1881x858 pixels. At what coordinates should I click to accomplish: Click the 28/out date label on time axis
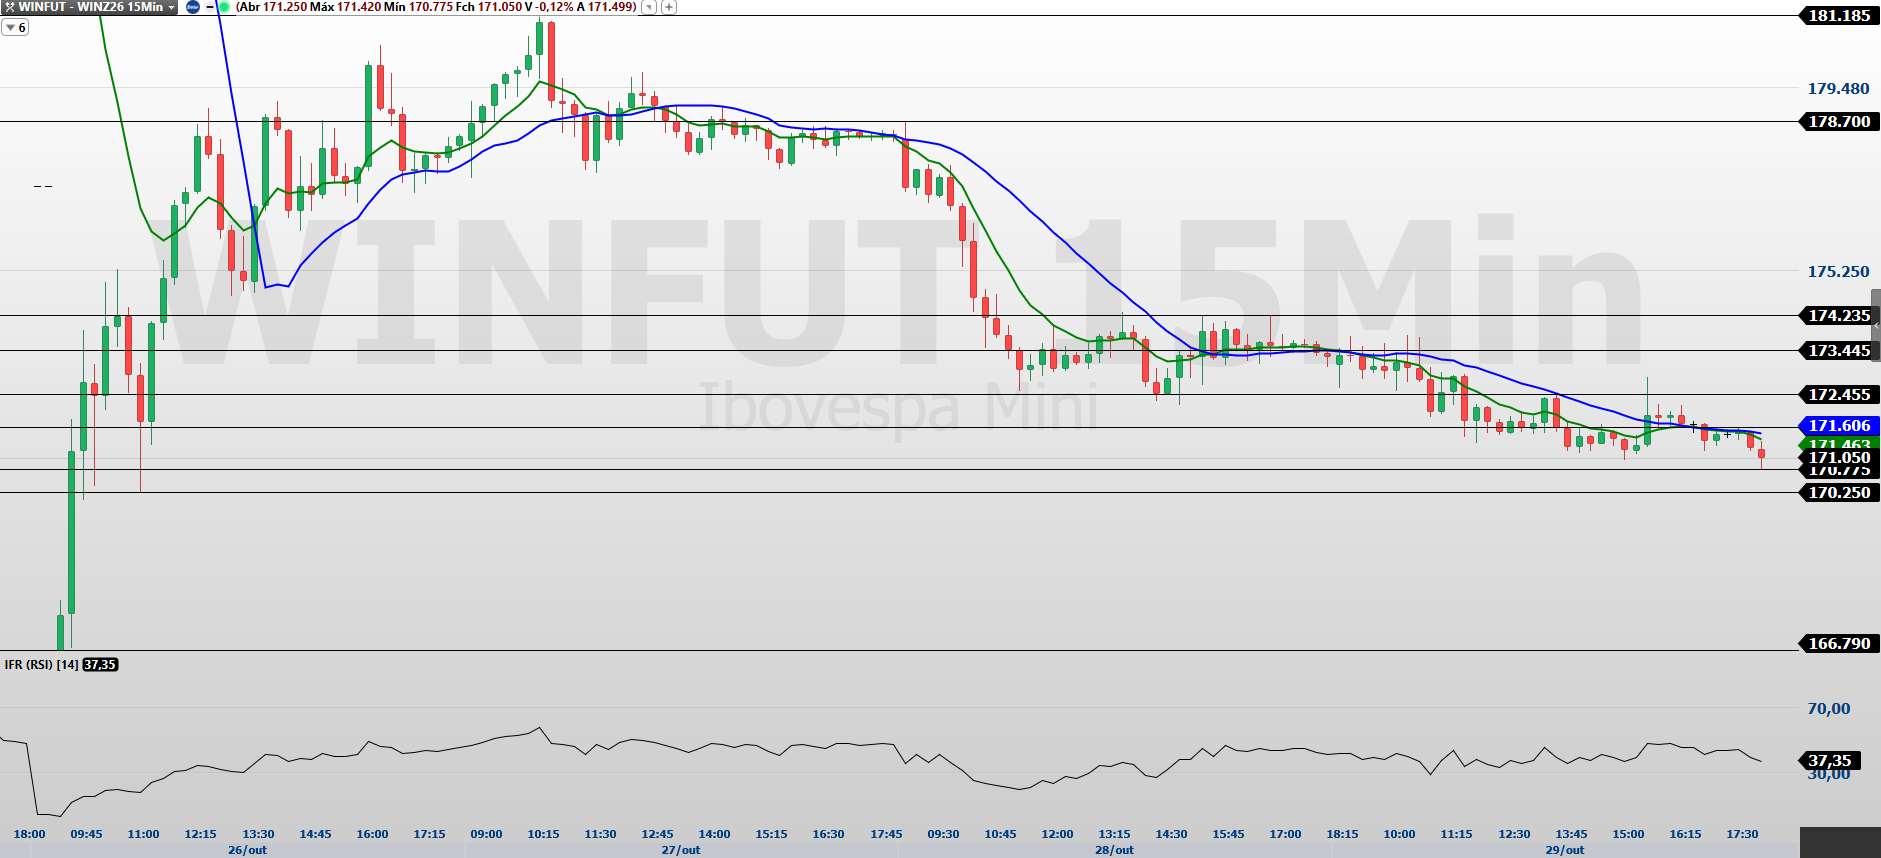point(1114,850)
